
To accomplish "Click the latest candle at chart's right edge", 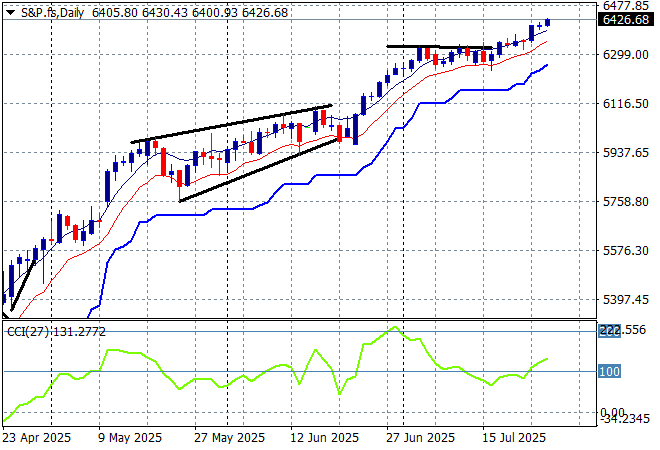I will (x=547, y=22).
